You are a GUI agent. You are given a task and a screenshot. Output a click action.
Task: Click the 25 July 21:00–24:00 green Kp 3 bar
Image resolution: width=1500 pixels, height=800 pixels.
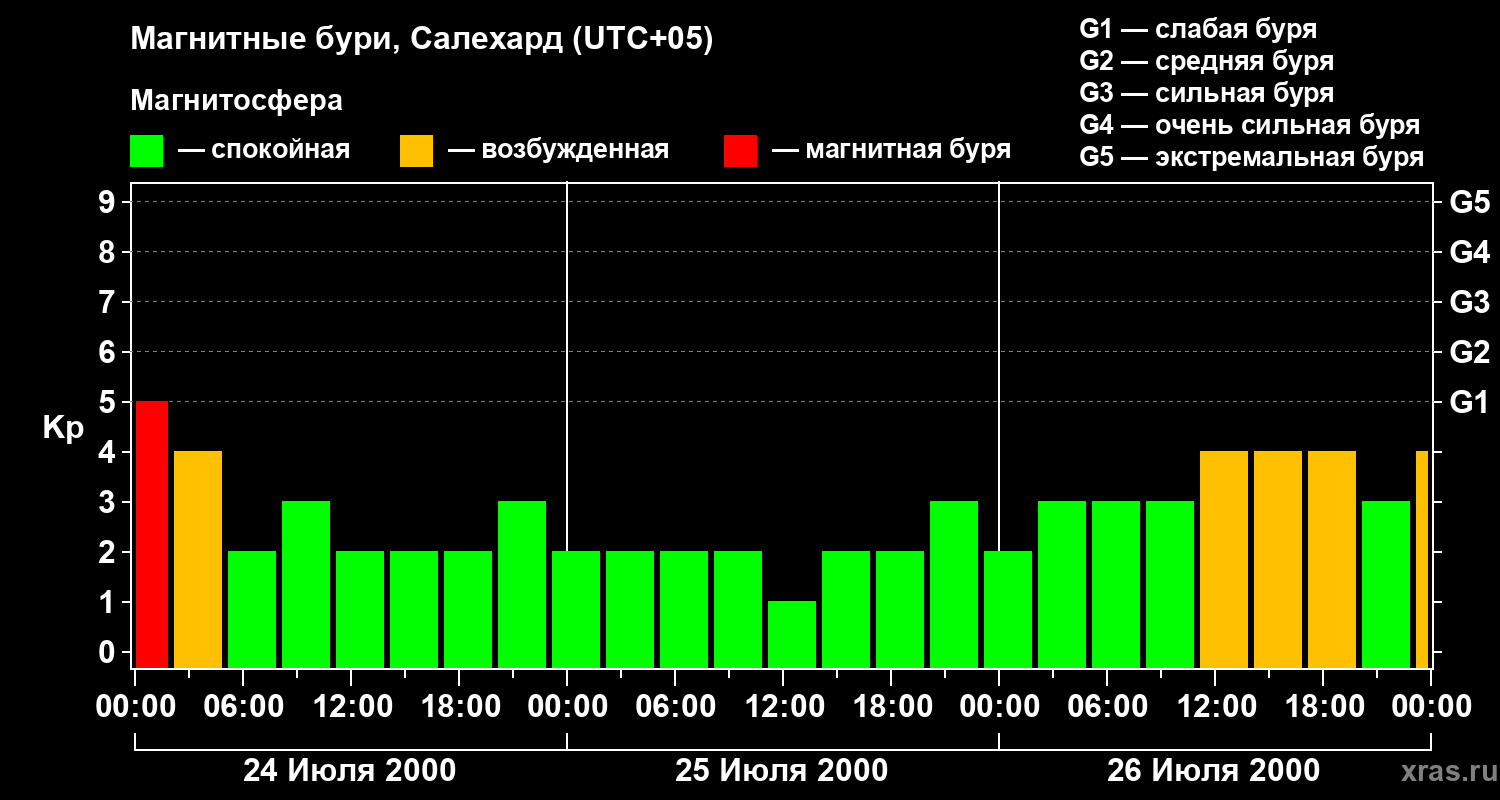[954, 584]
